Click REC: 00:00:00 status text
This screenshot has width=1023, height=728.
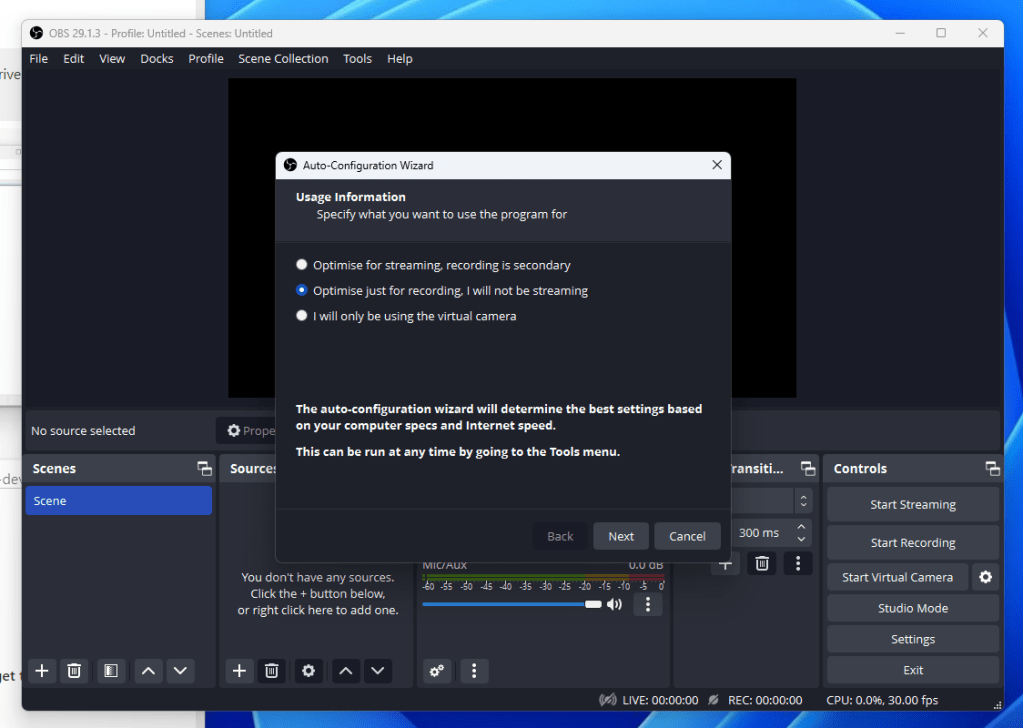click(x=765, y=700)
